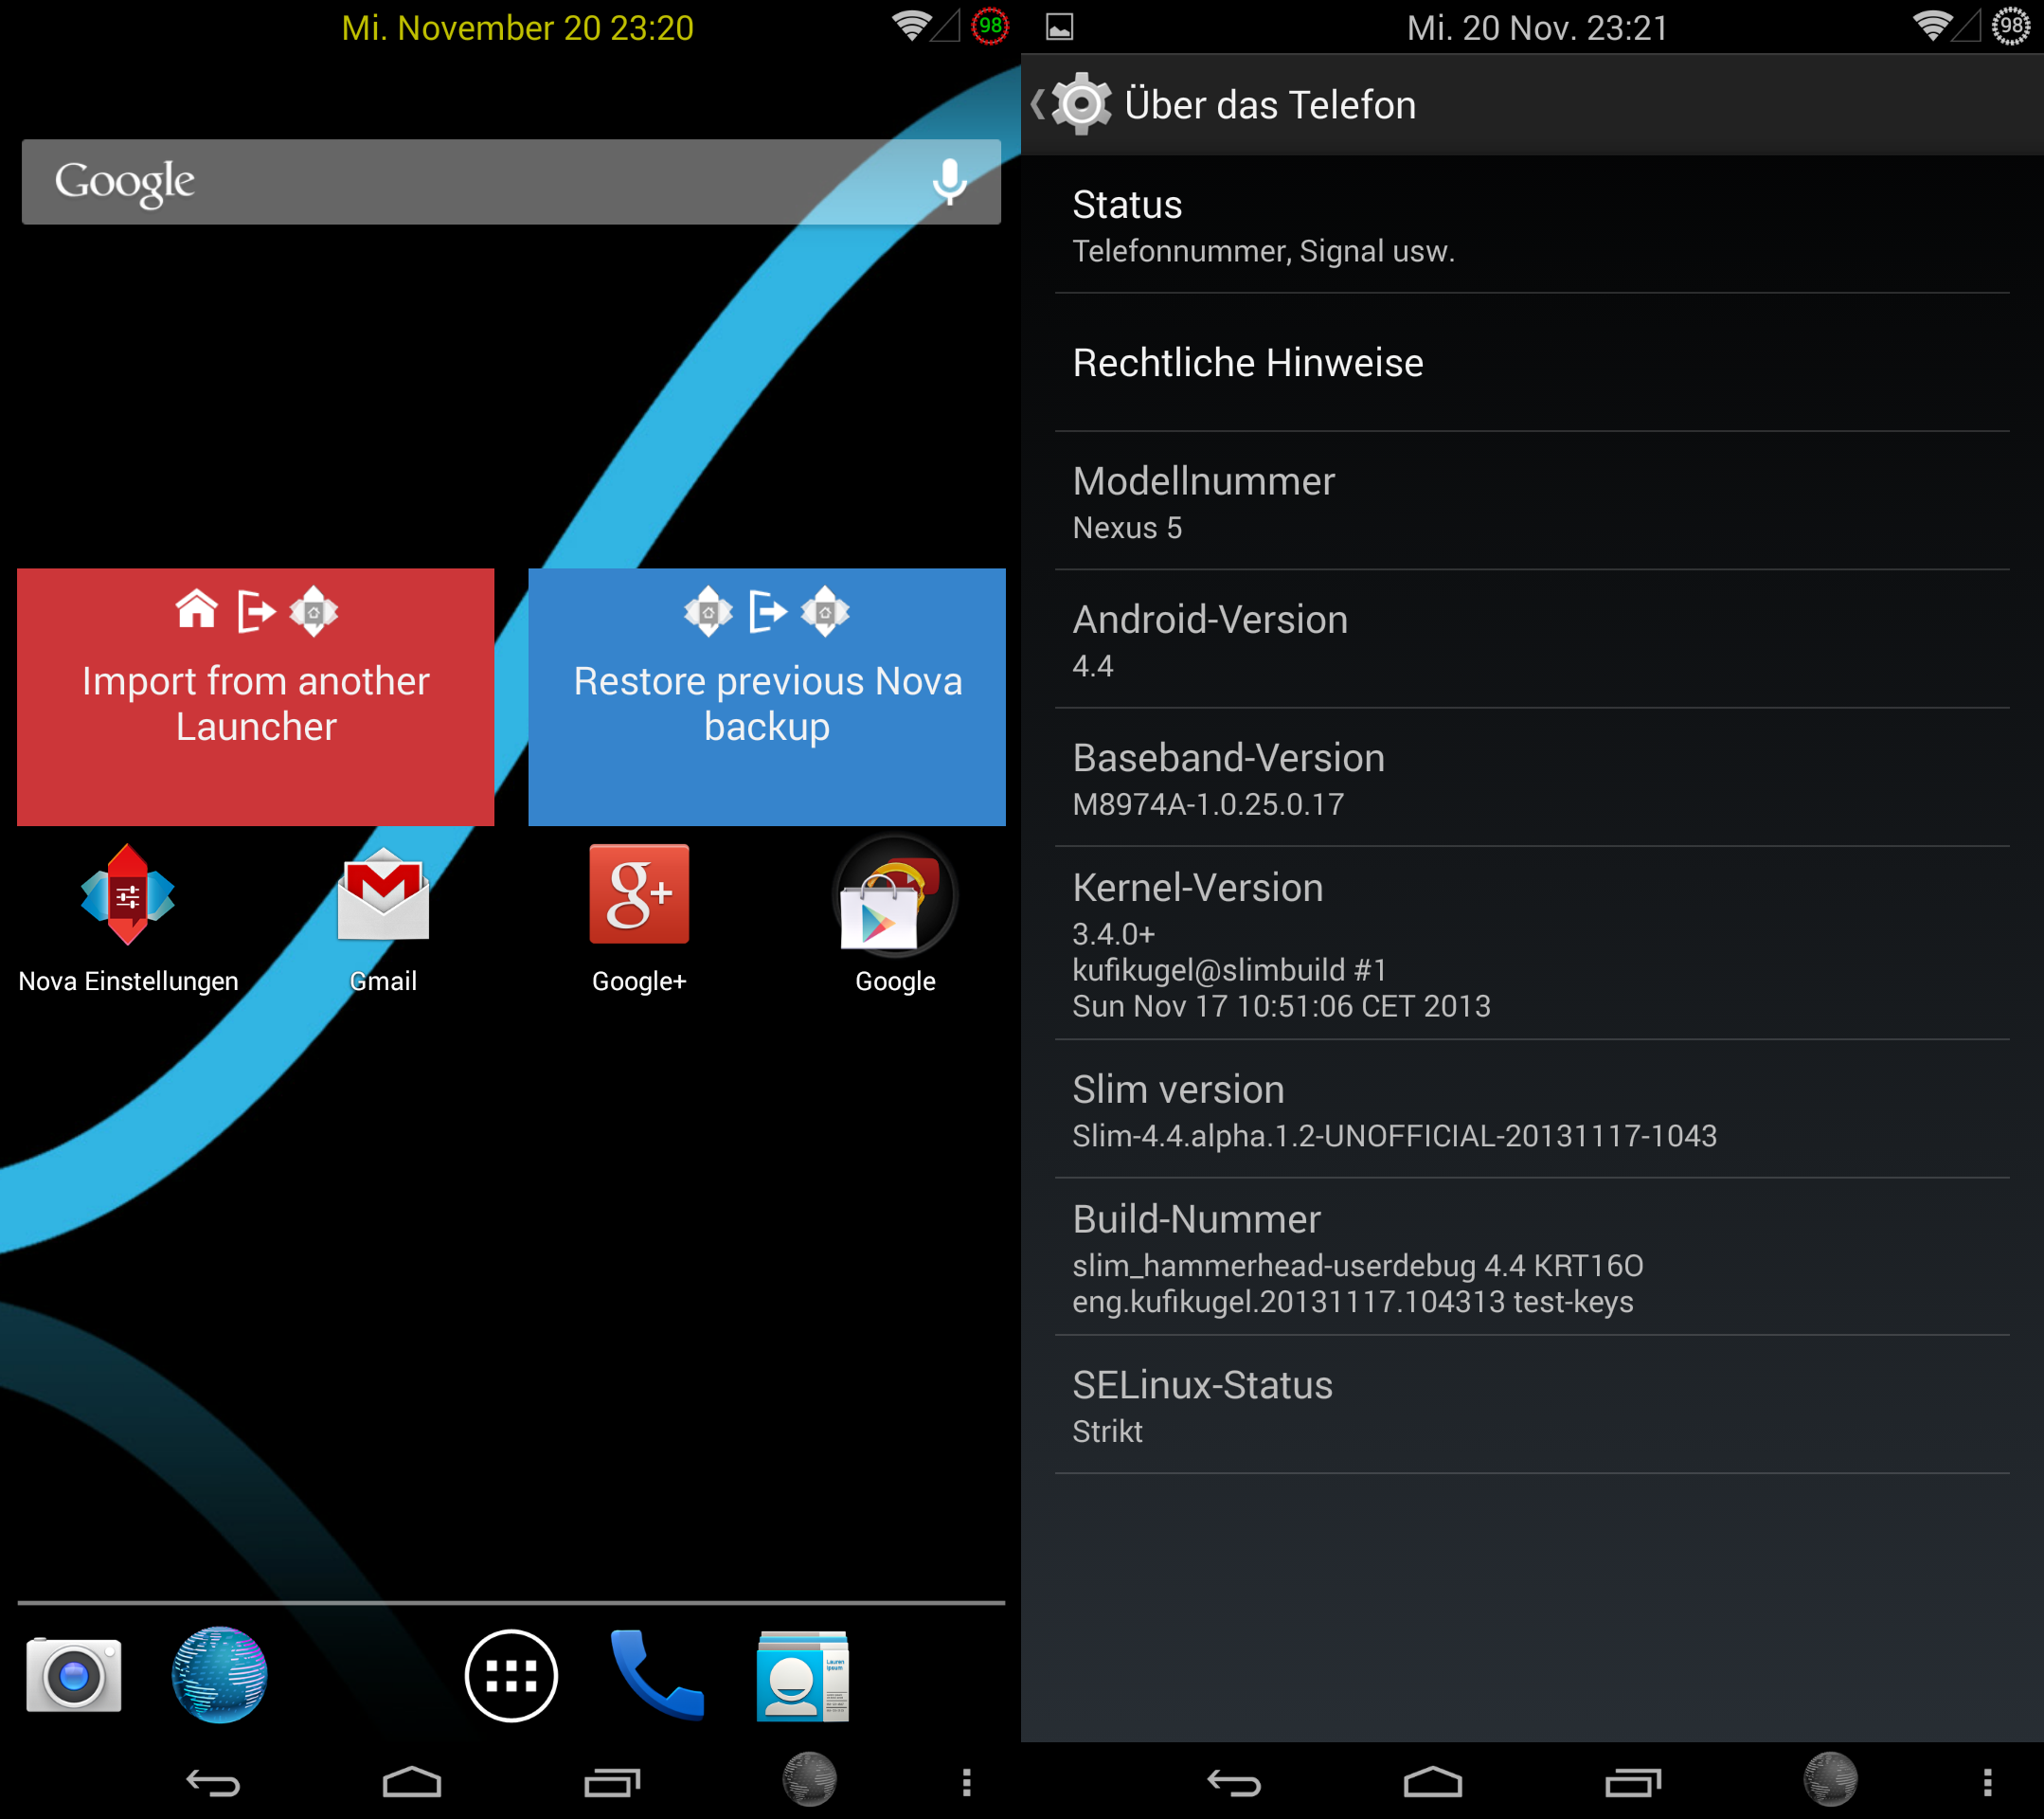Tap the Wi-Fi icon on home screen status bar
Screen dimensions: 2044x1819
pos(911,26)
